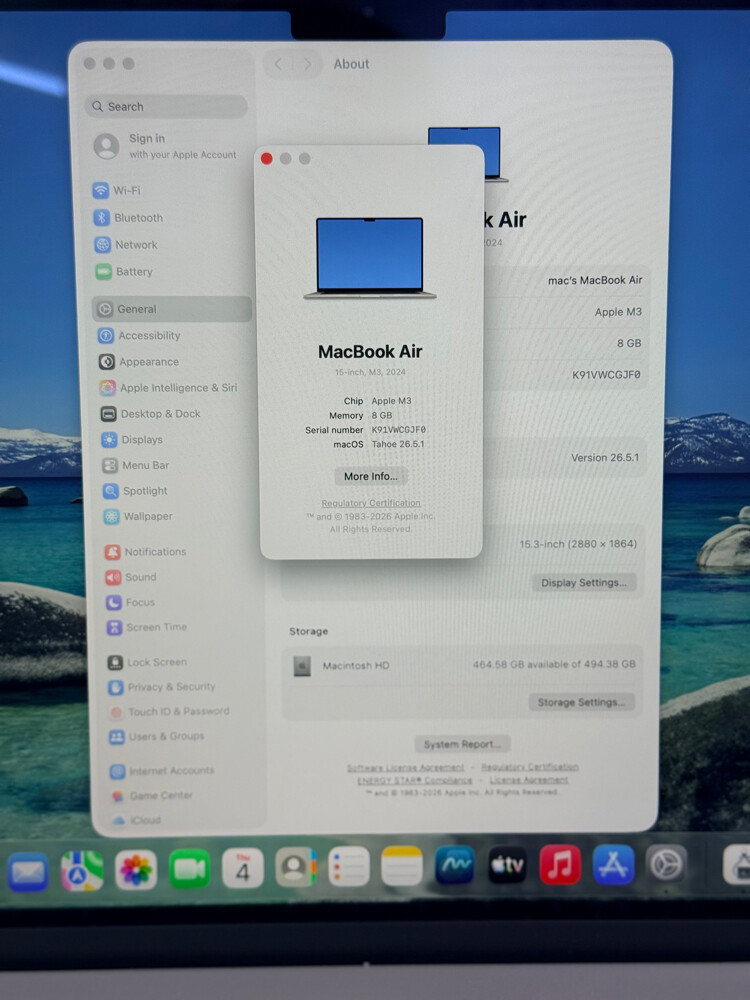Open Privacy & Security settings
The width and height of the screenshot is (750, 1000).
pyautogui.click(x=162, y=687)
